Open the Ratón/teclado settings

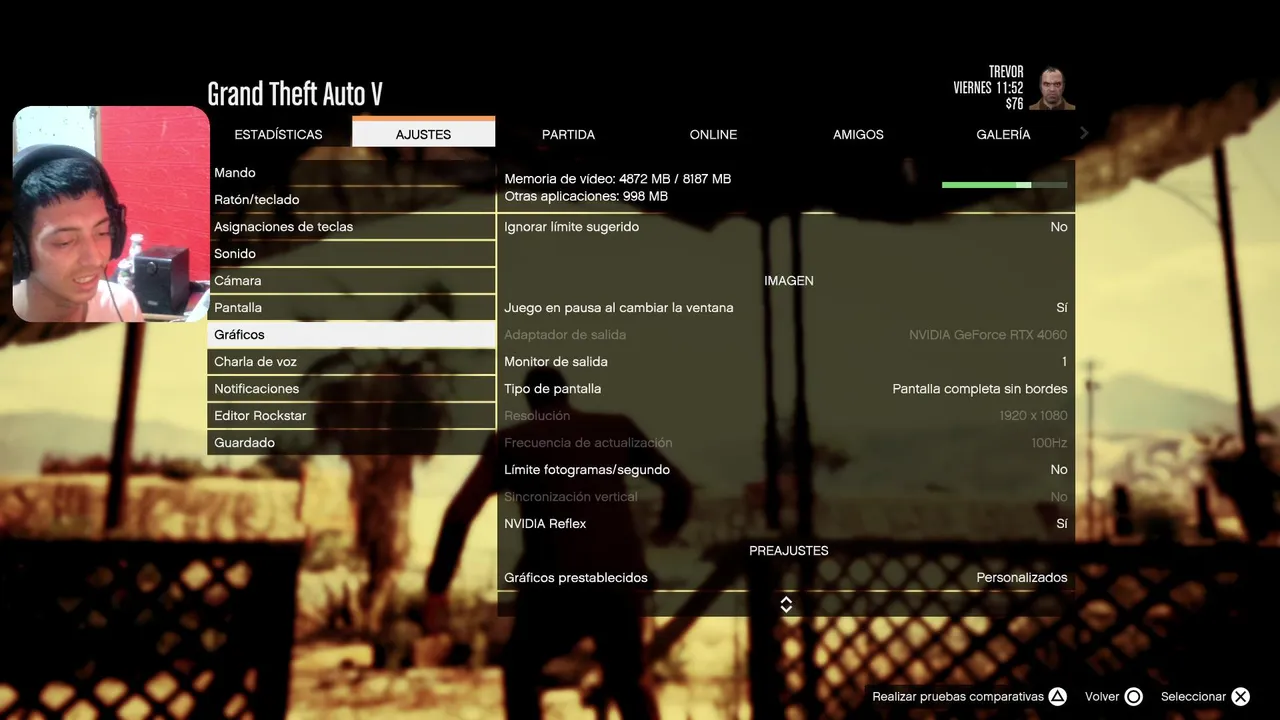click(x=351, y=200)
